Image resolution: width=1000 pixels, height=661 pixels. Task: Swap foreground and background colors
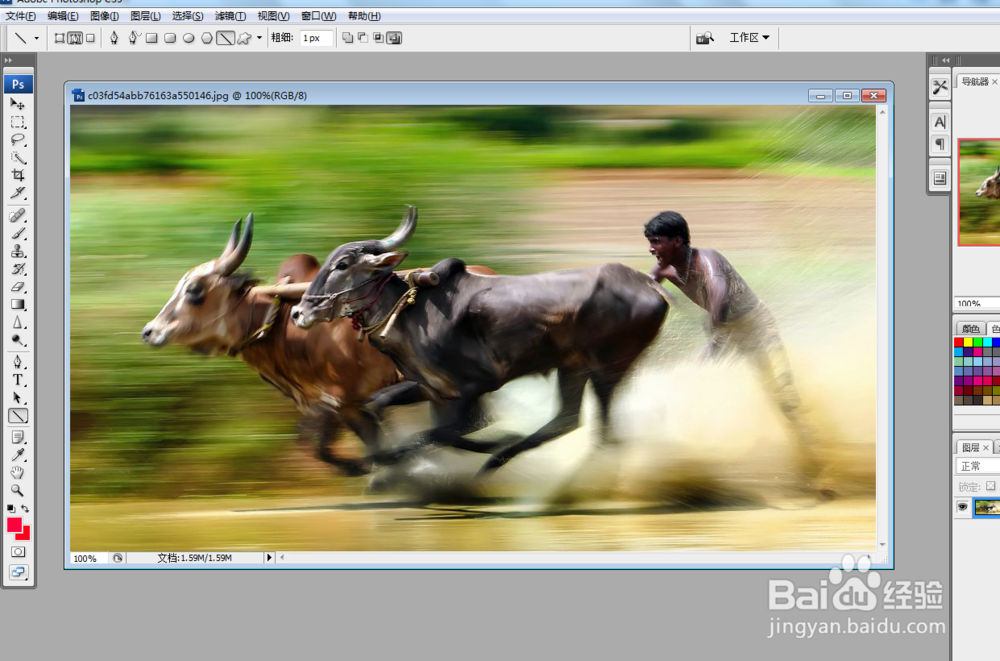tap(25, 509)
